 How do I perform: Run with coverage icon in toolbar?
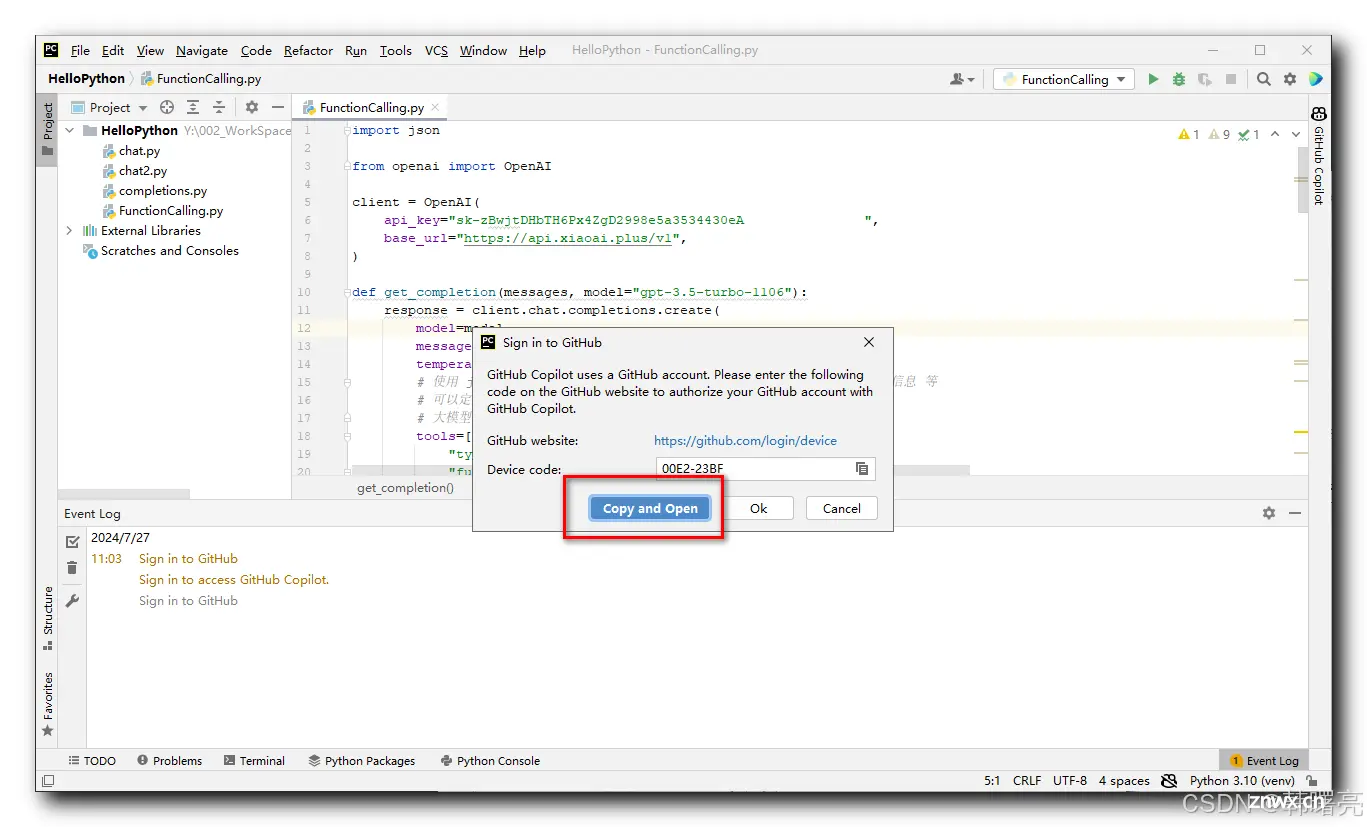(x=1205, y=79)
